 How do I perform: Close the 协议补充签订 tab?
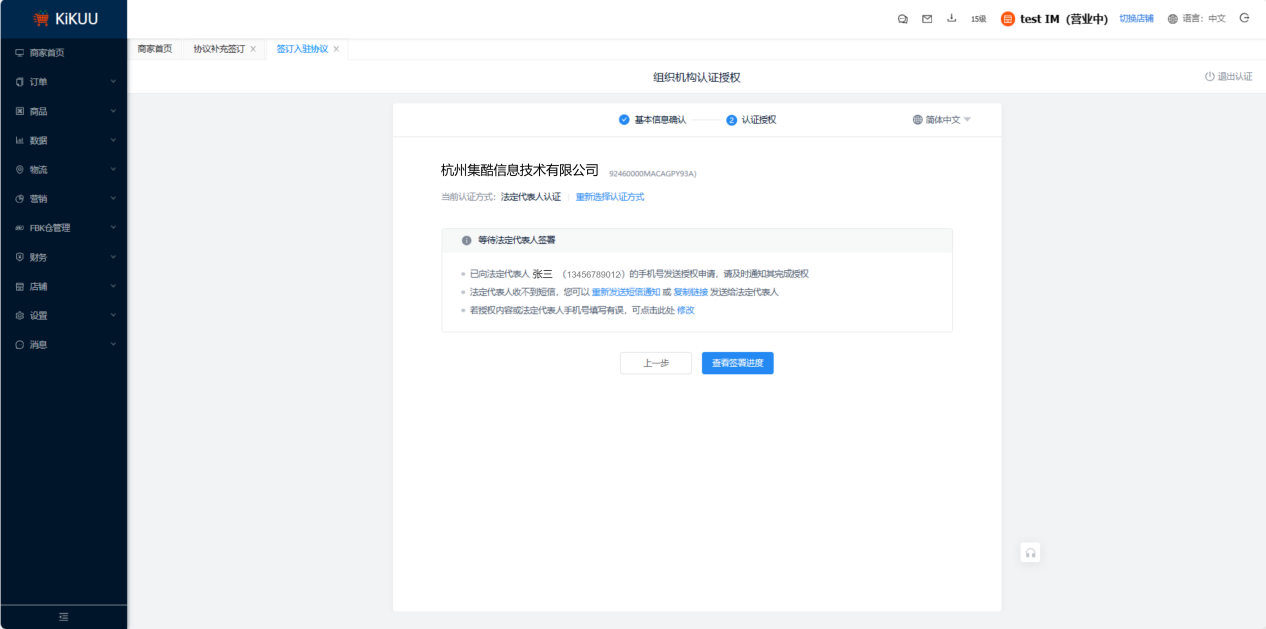click(253, 49)
